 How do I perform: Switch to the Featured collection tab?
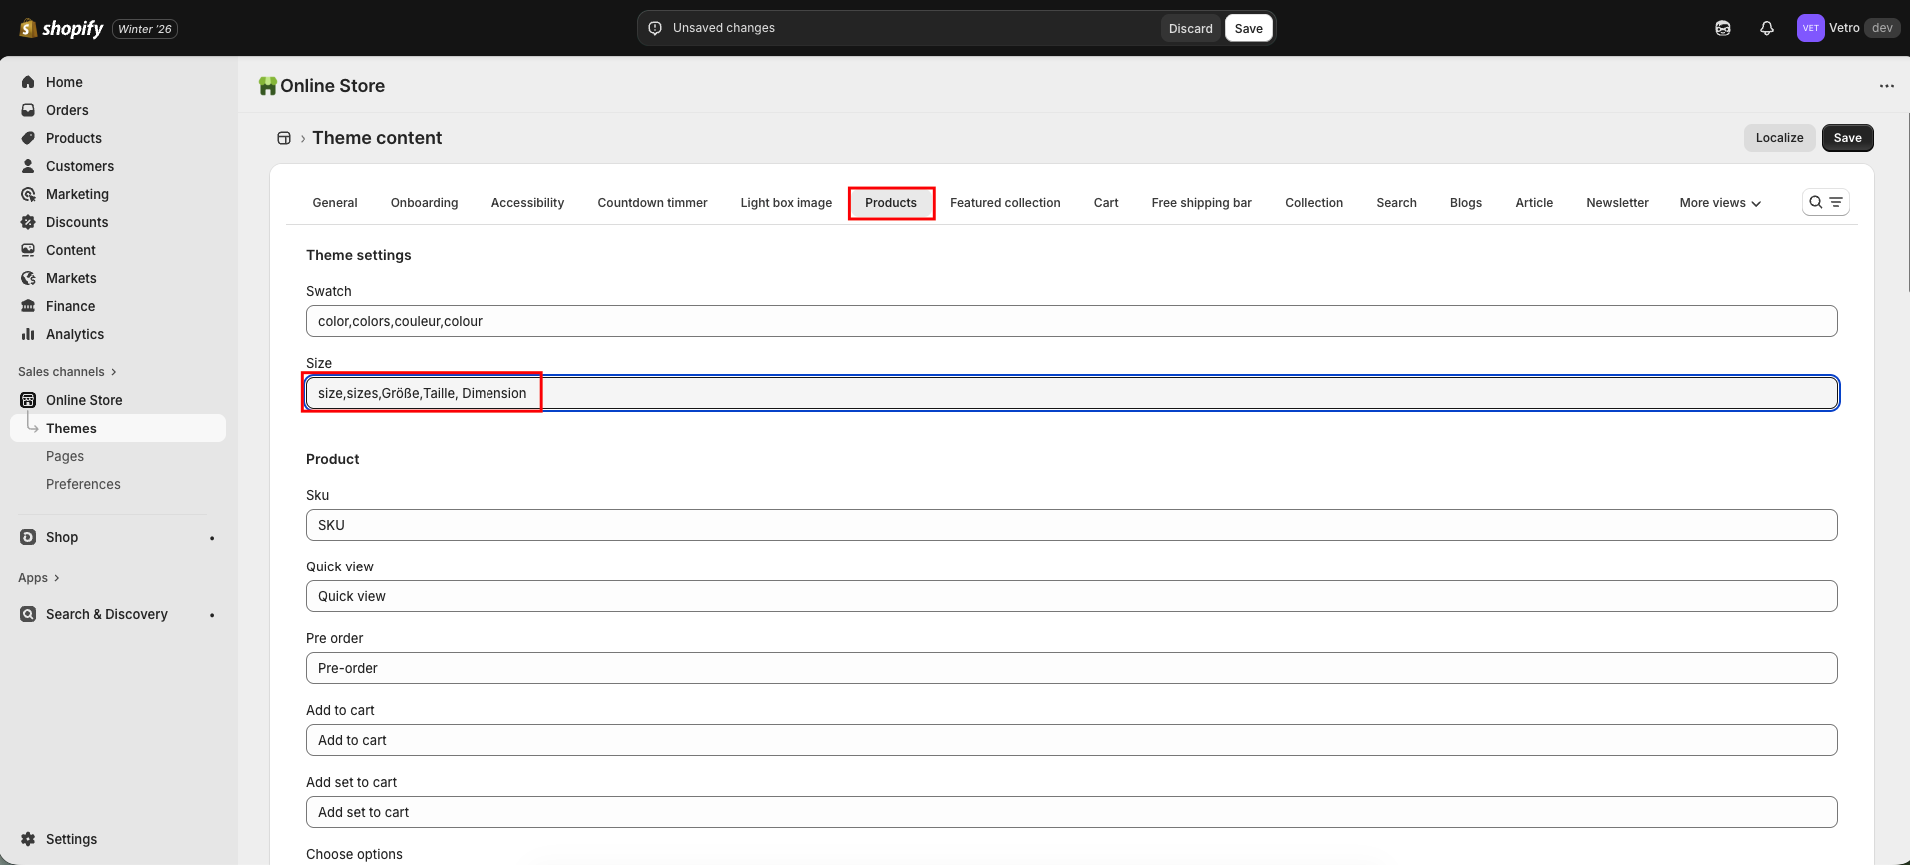1005,203
